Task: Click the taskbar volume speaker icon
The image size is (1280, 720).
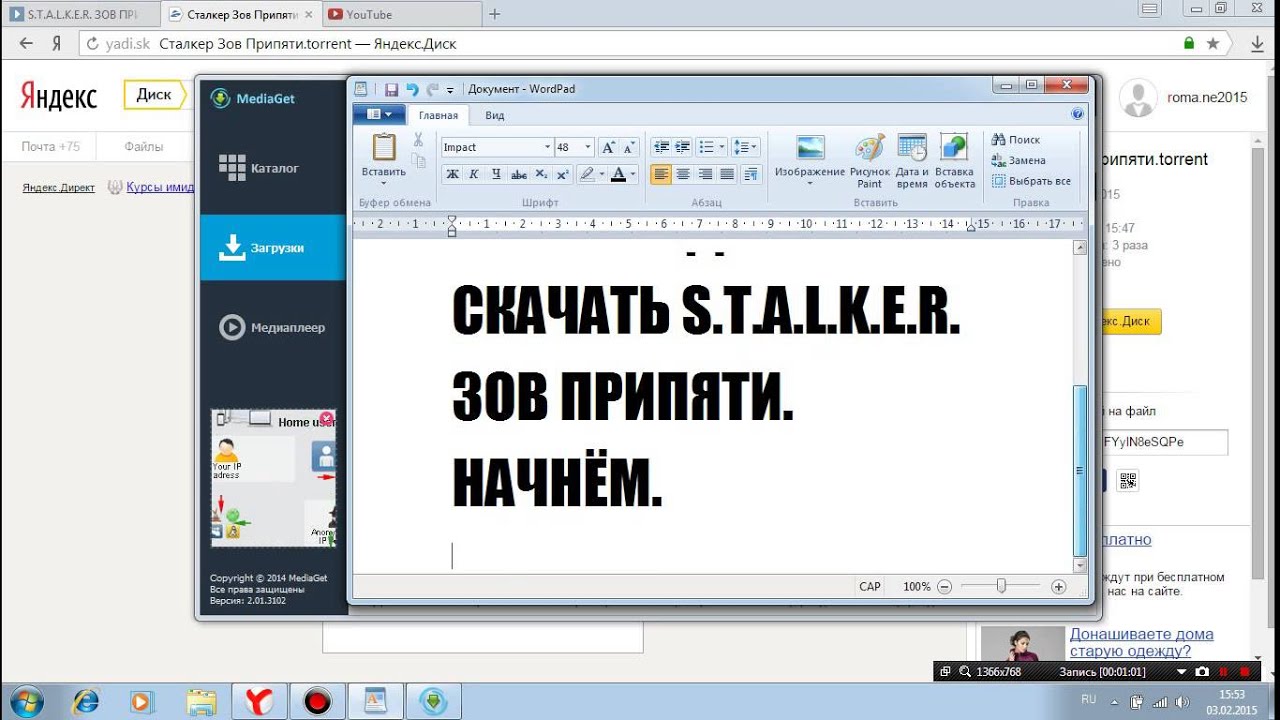Action: (x=1182, y=701)
